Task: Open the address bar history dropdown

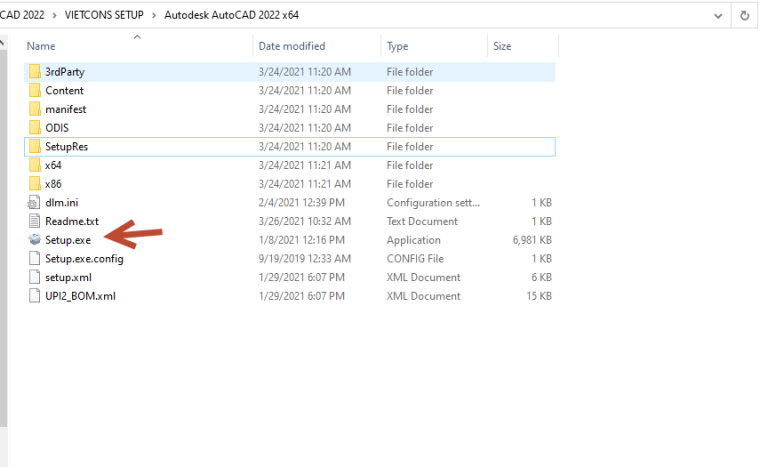Action: [719, 16]
